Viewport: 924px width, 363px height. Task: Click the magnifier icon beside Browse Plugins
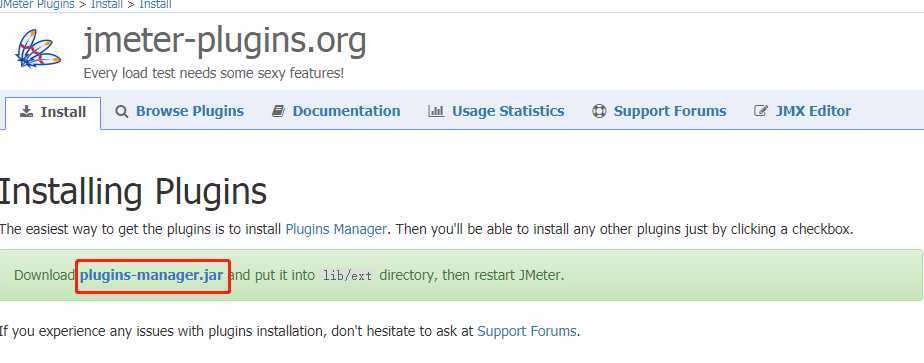tap(121, 111)
